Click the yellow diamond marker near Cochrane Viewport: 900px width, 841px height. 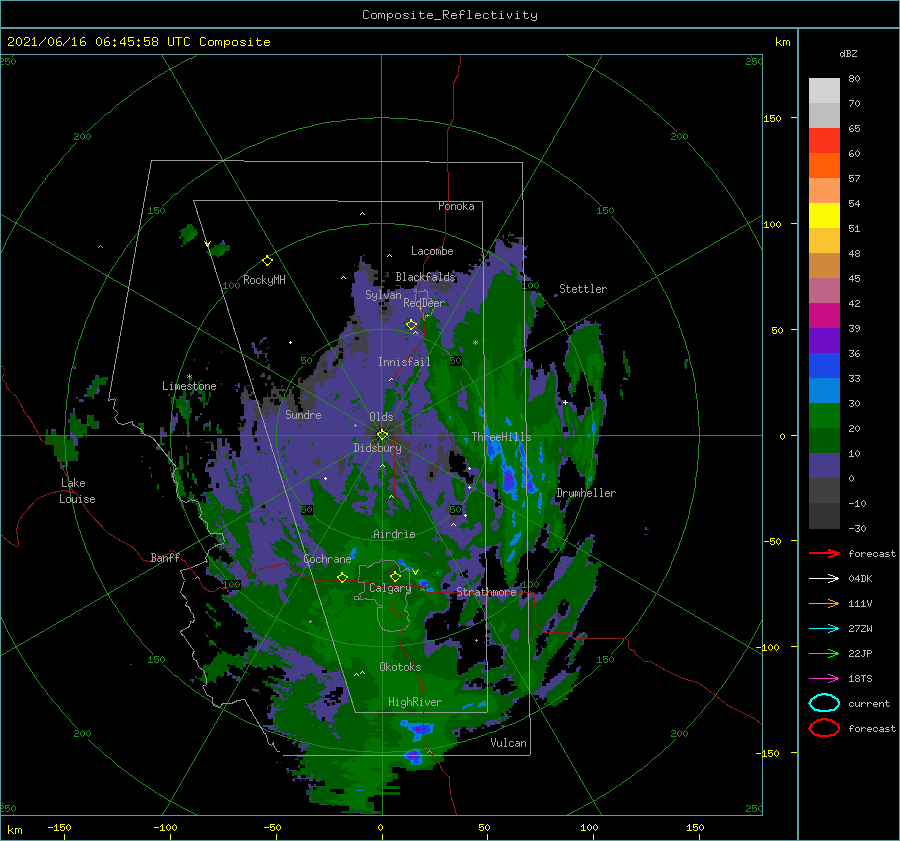(342, 577)
